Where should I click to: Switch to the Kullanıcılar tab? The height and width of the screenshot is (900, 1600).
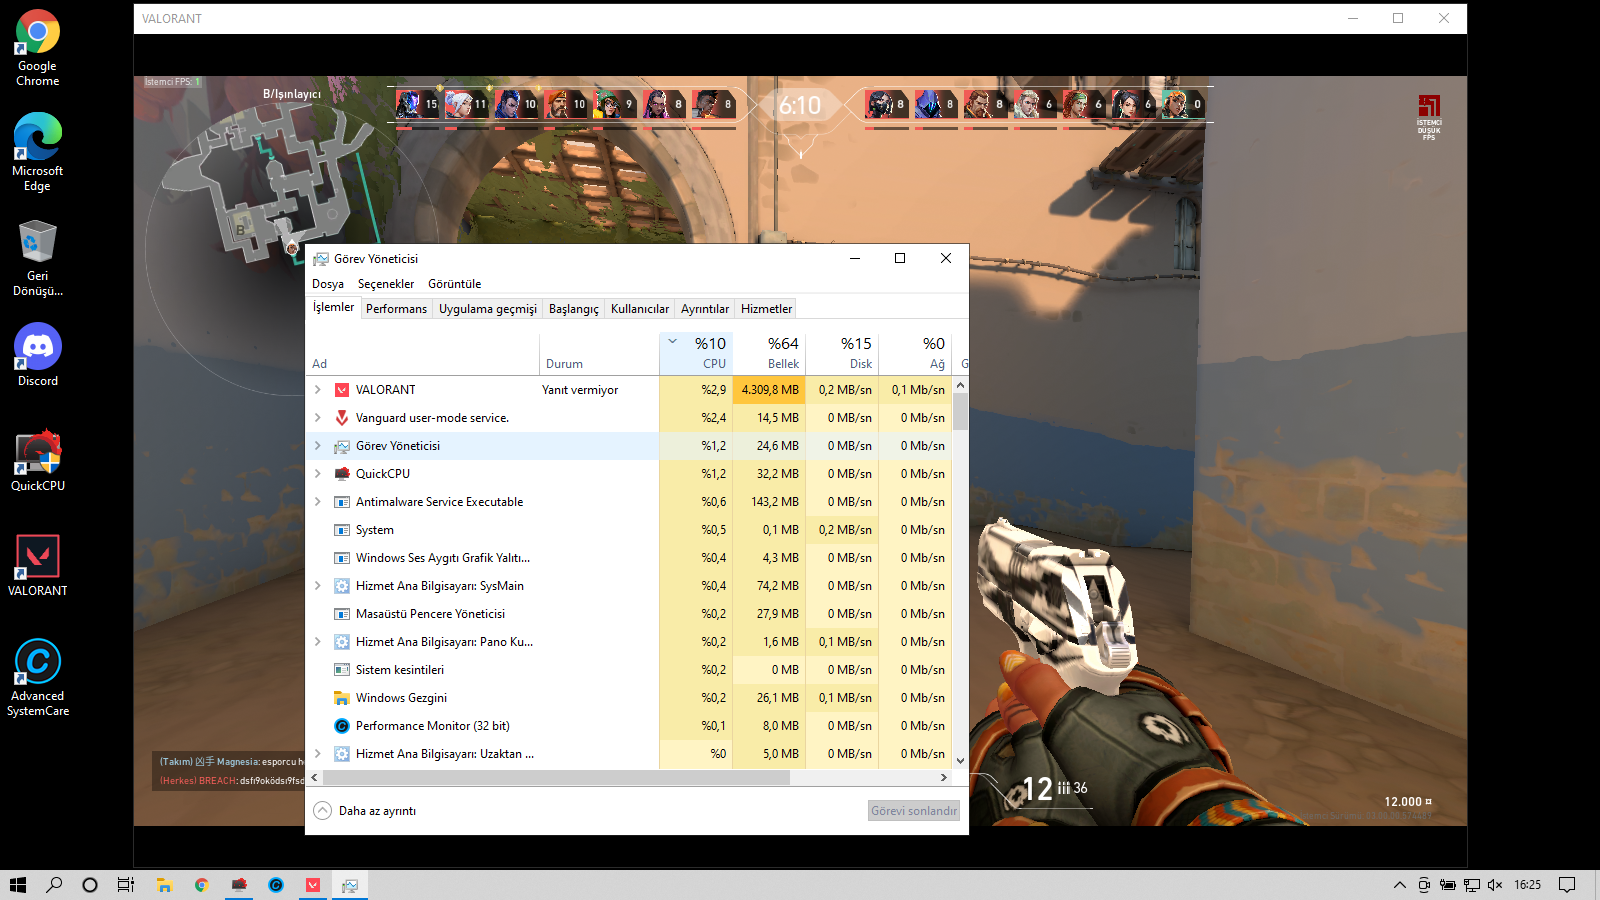(640, 309)
